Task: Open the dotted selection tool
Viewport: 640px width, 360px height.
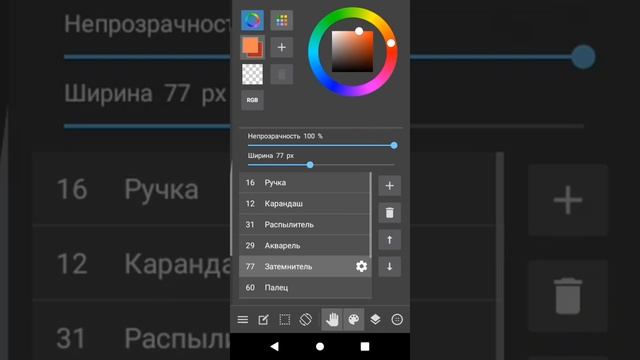Action: 284,320
